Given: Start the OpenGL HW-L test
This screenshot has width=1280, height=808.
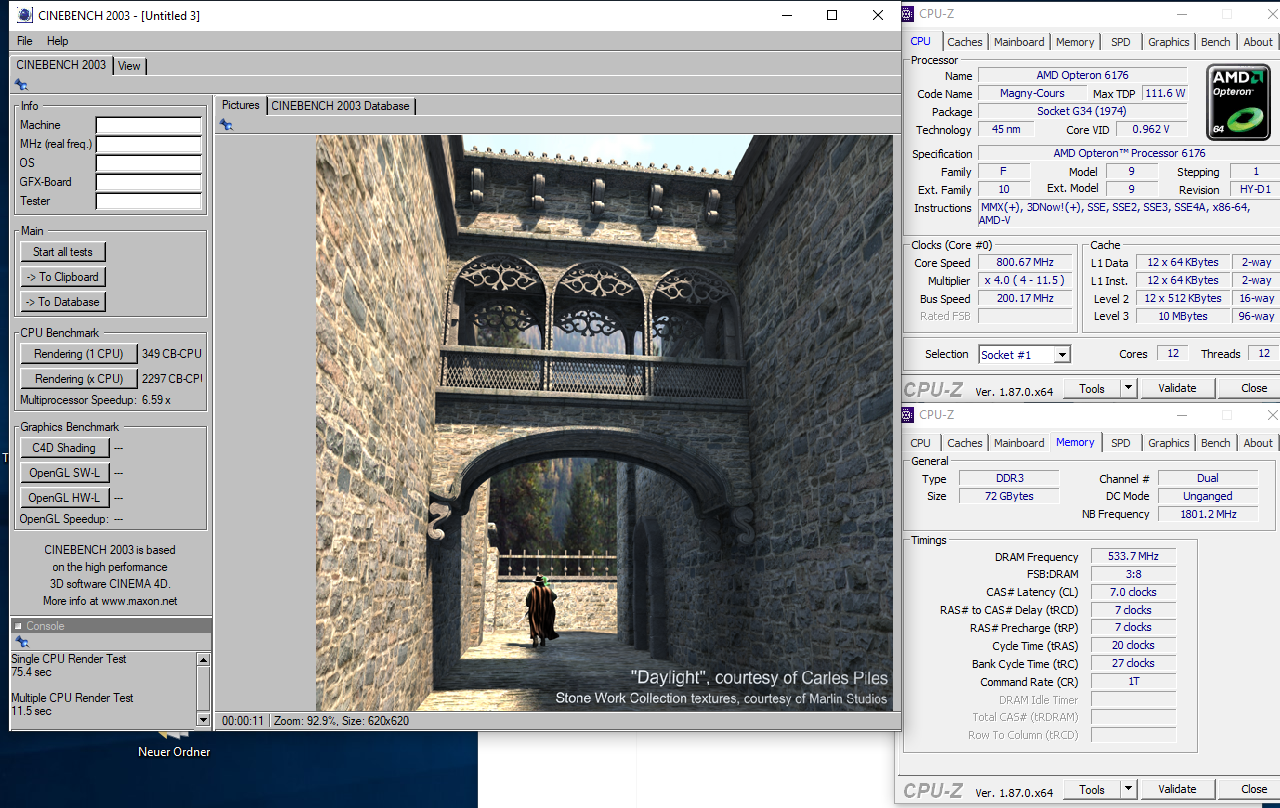Looking at the screenshot, I should click(x=64, y=498).
